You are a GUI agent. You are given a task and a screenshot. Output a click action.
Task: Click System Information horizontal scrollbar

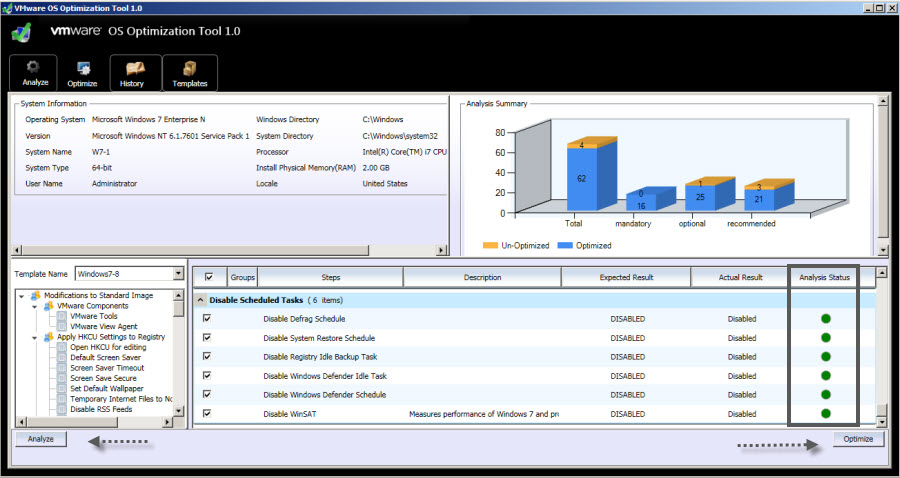[x=195, y=250]
